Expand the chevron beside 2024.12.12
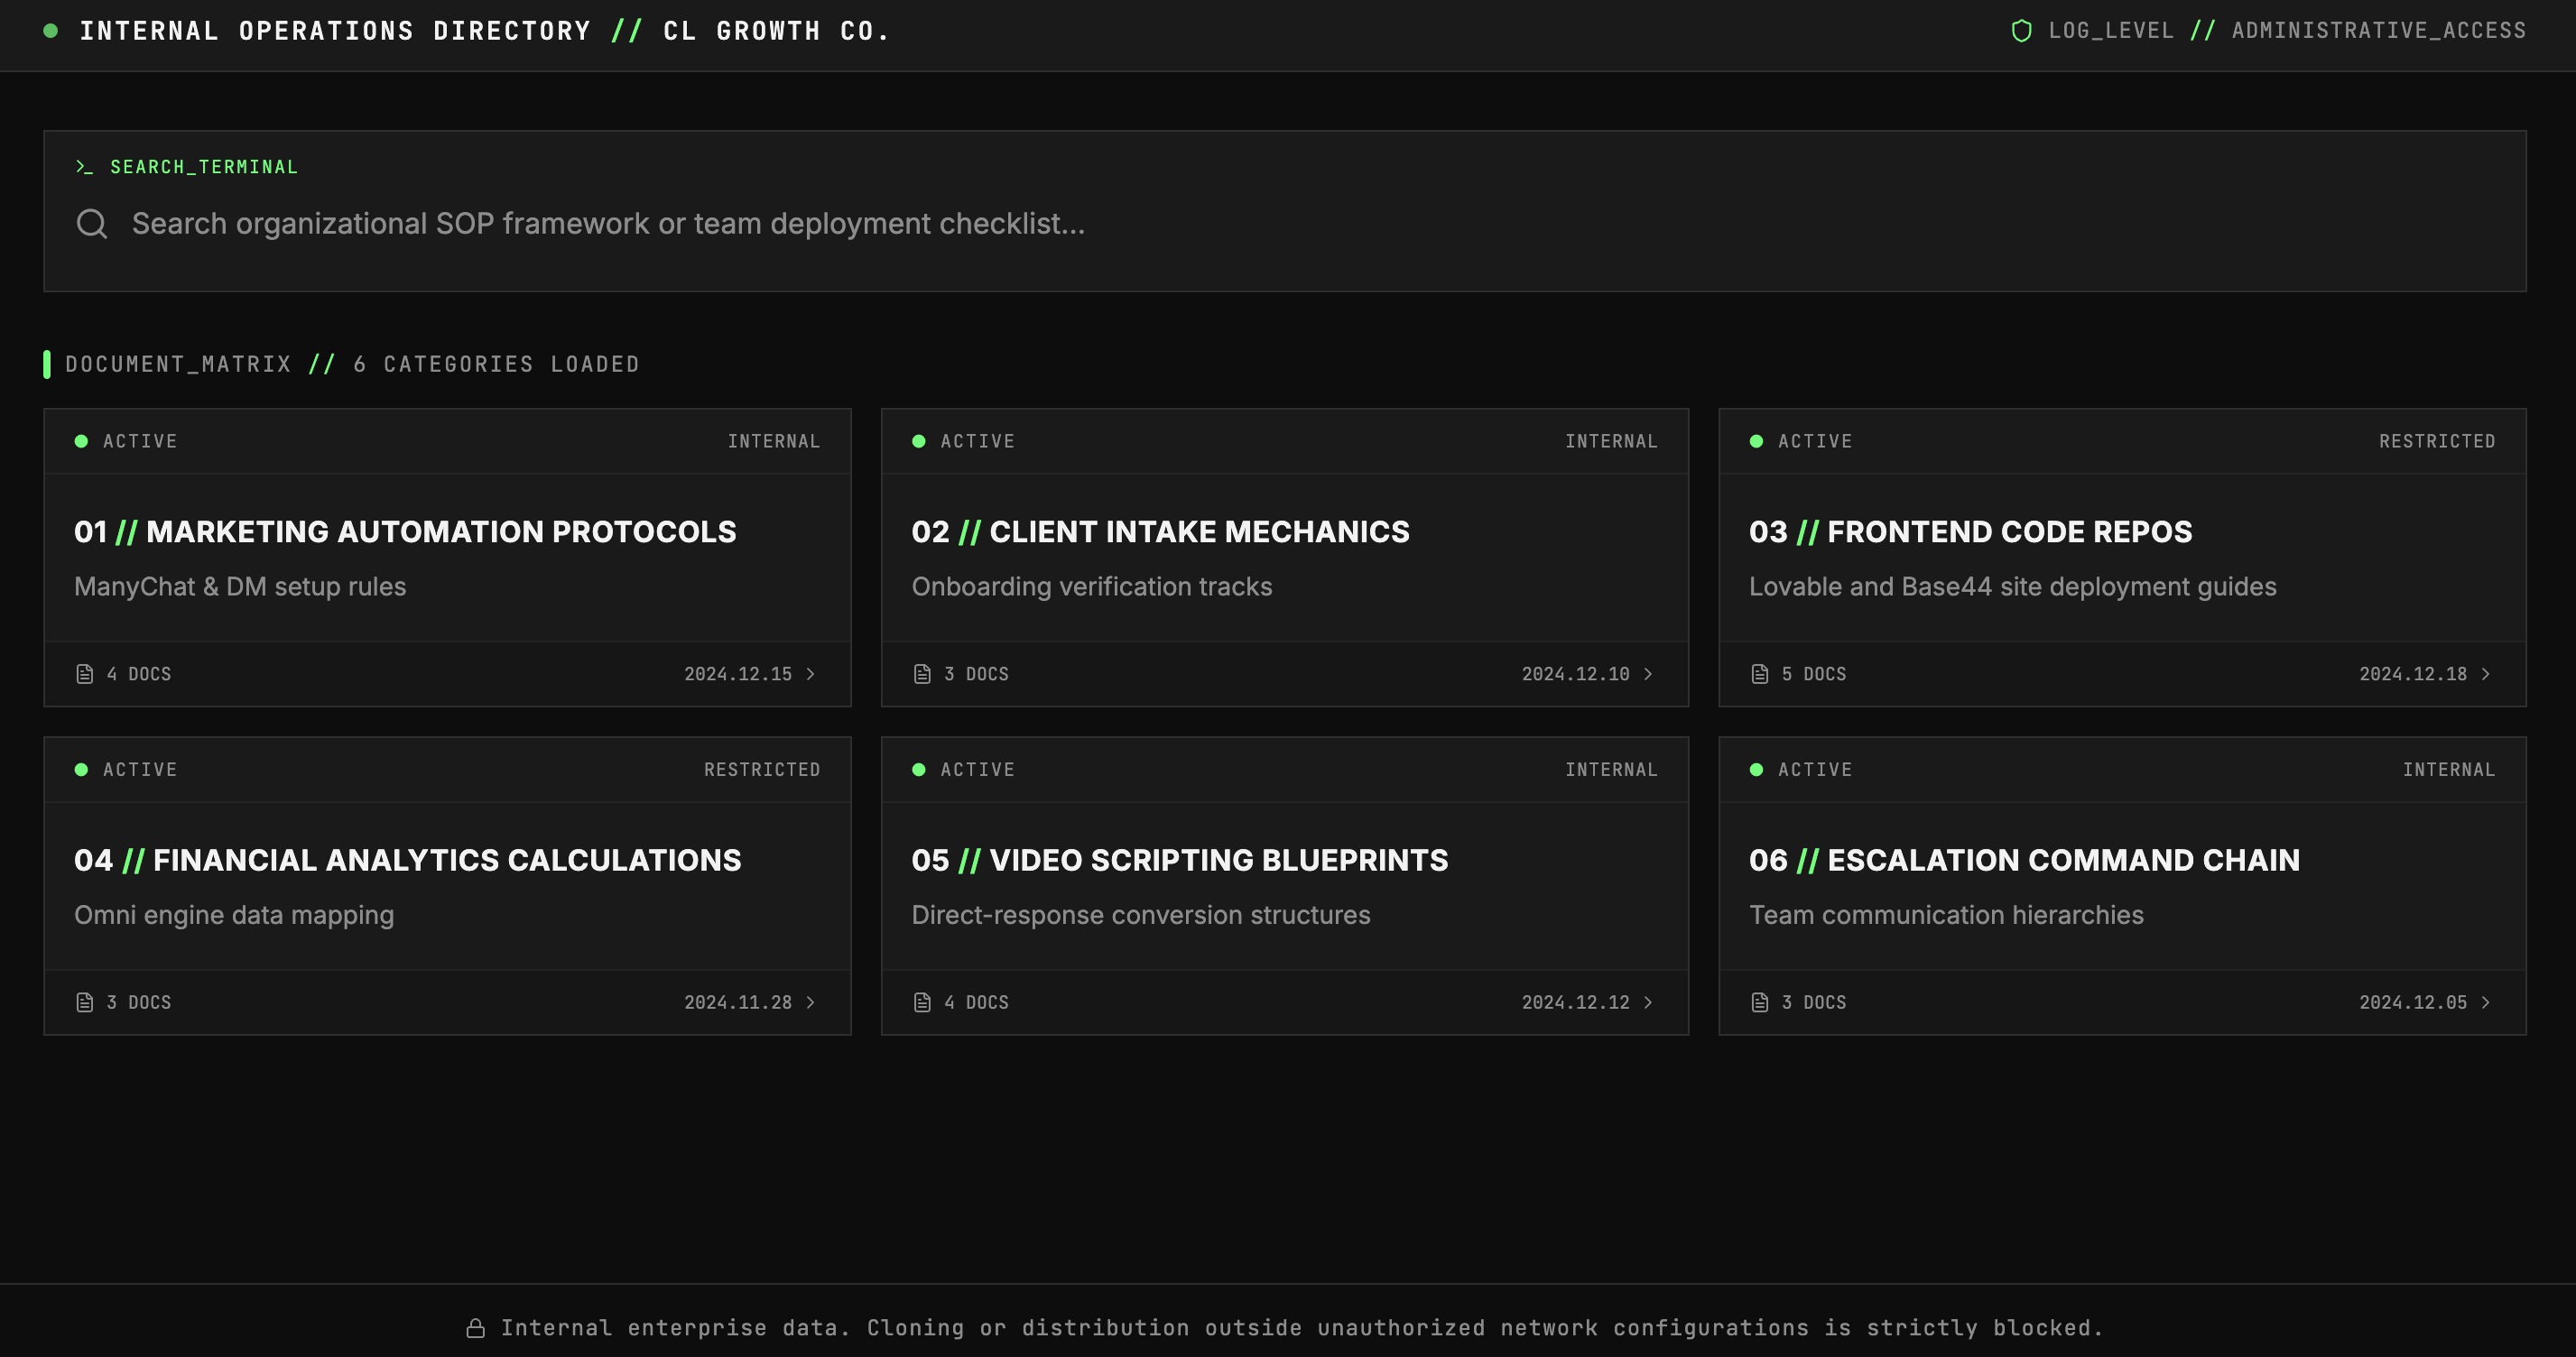This screenshot has width=2576, height=1357. pos(1648,1002)
